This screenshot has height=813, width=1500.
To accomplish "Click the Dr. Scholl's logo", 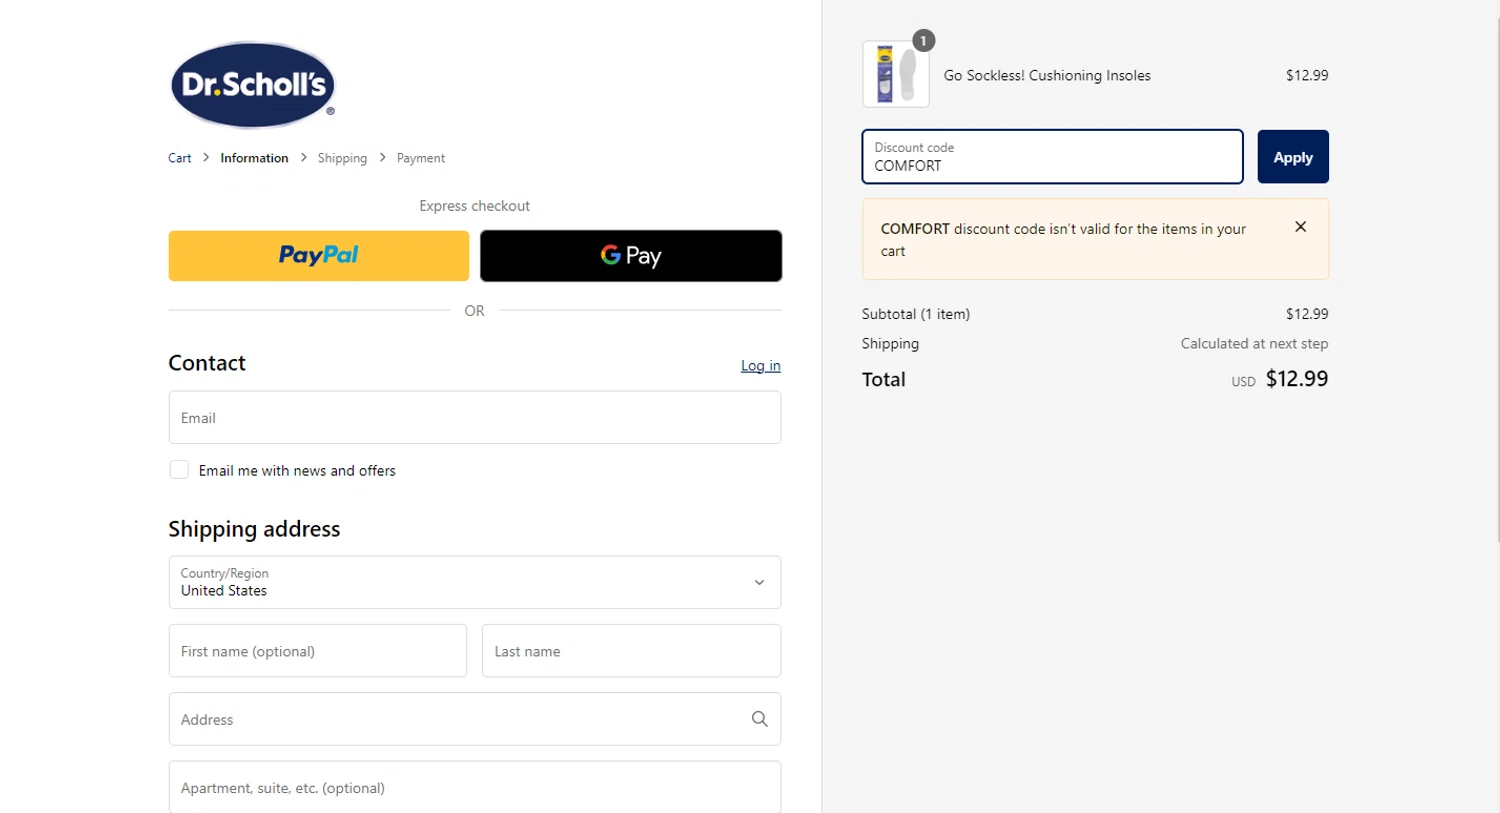I will point(253,85).
